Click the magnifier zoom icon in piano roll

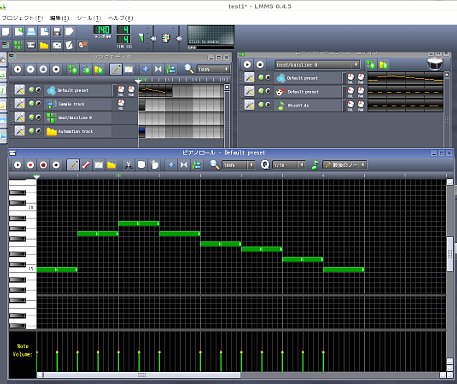(x=215, y=165)
